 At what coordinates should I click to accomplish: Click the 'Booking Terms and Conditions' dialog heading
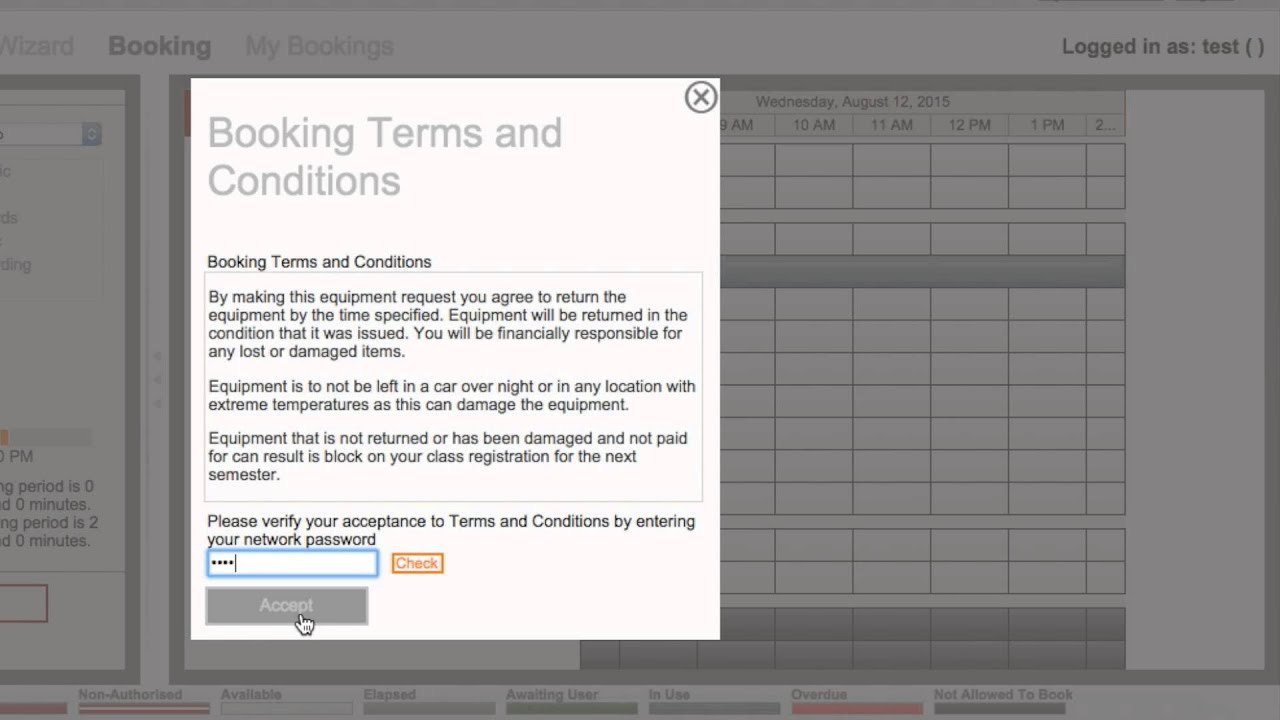click(385, 157)
